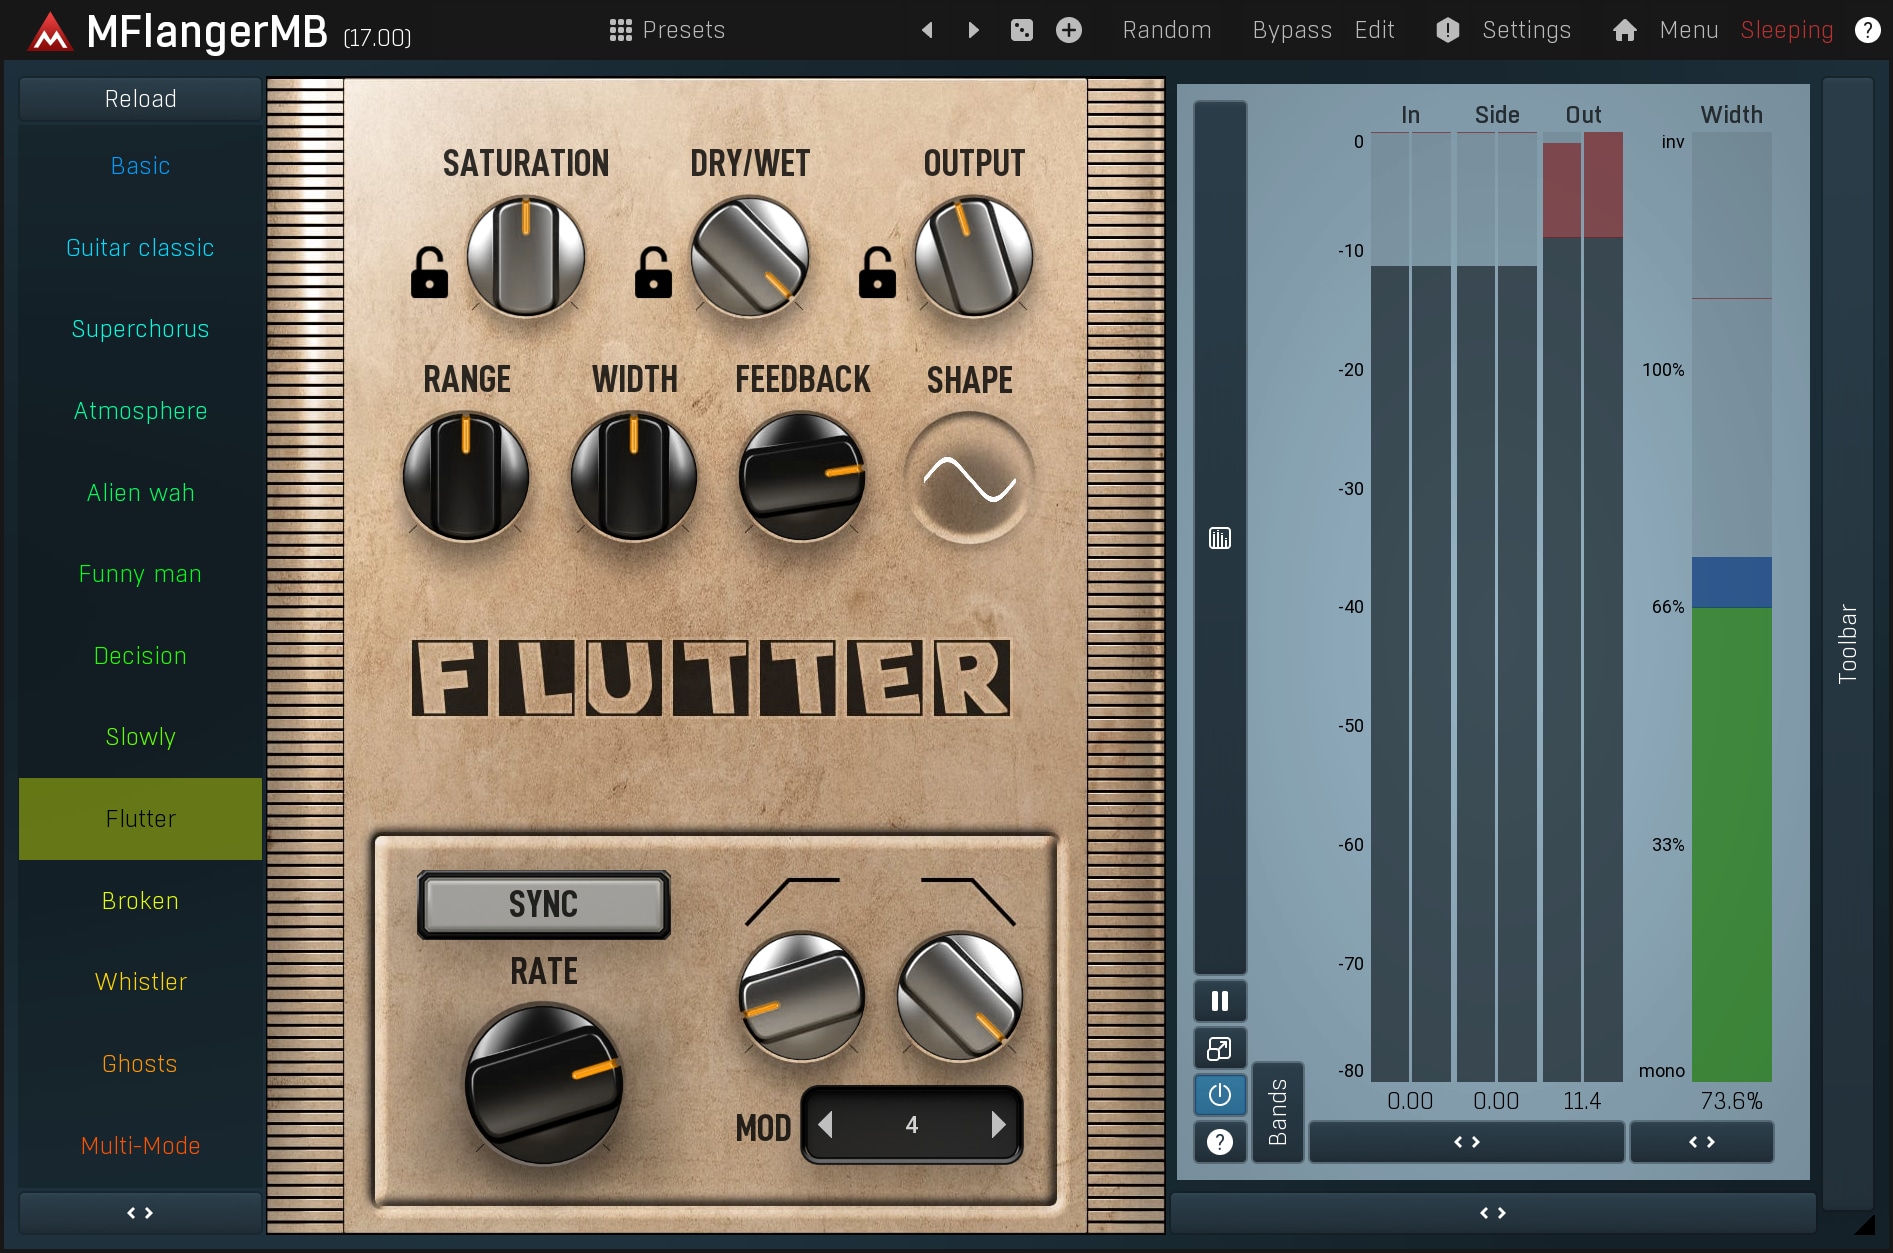The width and height of the screenshot is (1893, 1253).
Task: Click the Reload button
Action: (x=140, y=99)
